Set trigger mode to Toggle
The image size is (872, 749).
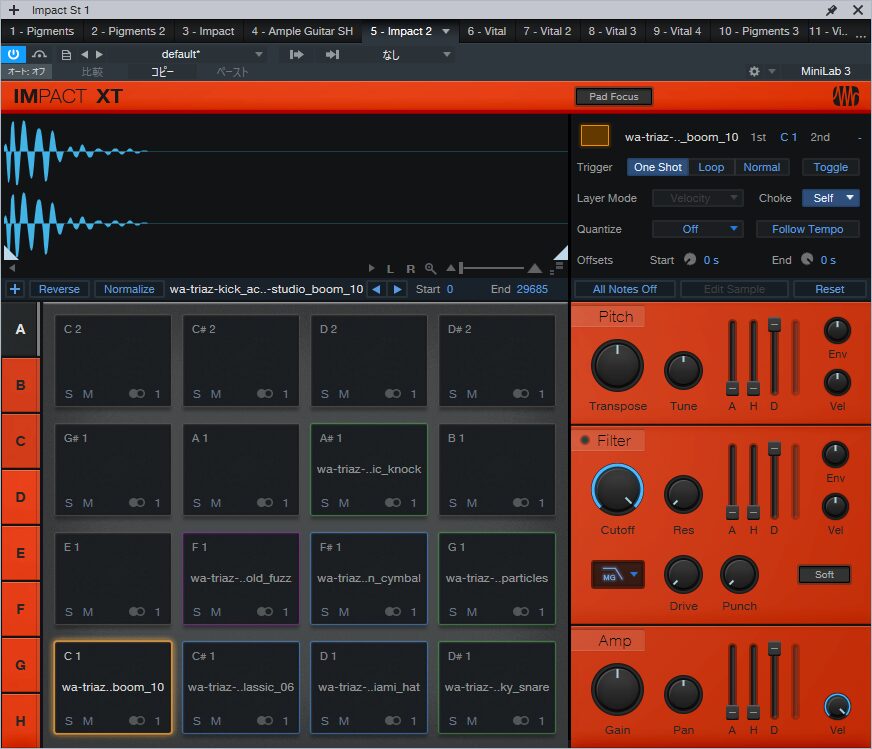tap(830, 167)
